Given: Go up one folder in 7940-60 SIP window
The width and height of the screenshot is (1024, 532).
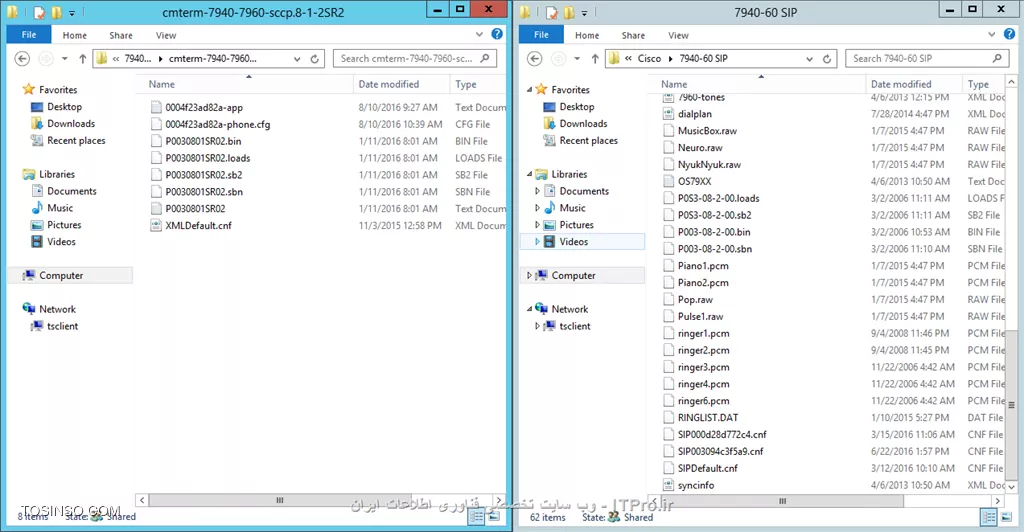Looking at the screenshot, I should [594, 59].
